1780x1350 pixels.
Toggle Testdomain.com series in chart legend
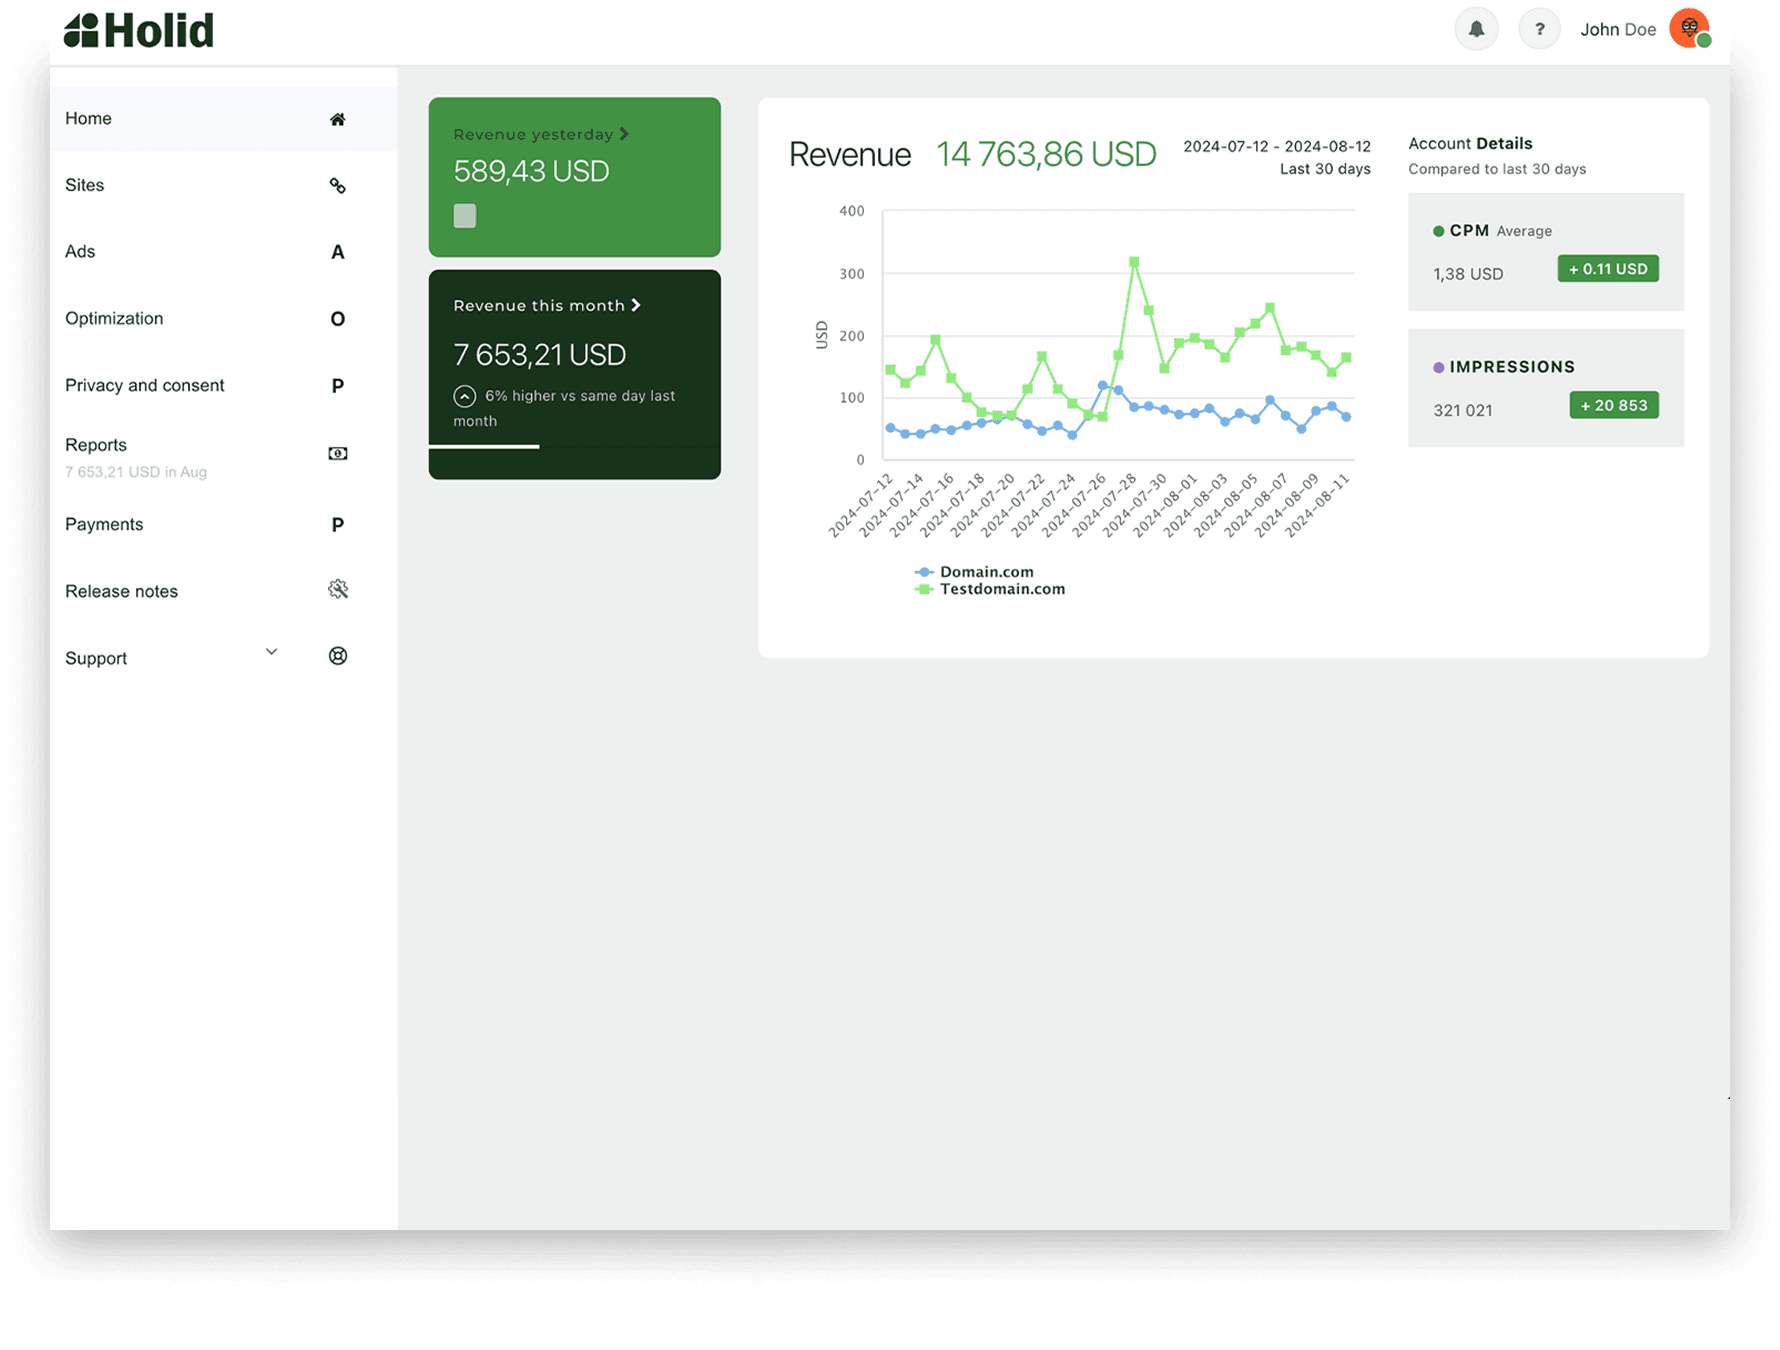990,589
